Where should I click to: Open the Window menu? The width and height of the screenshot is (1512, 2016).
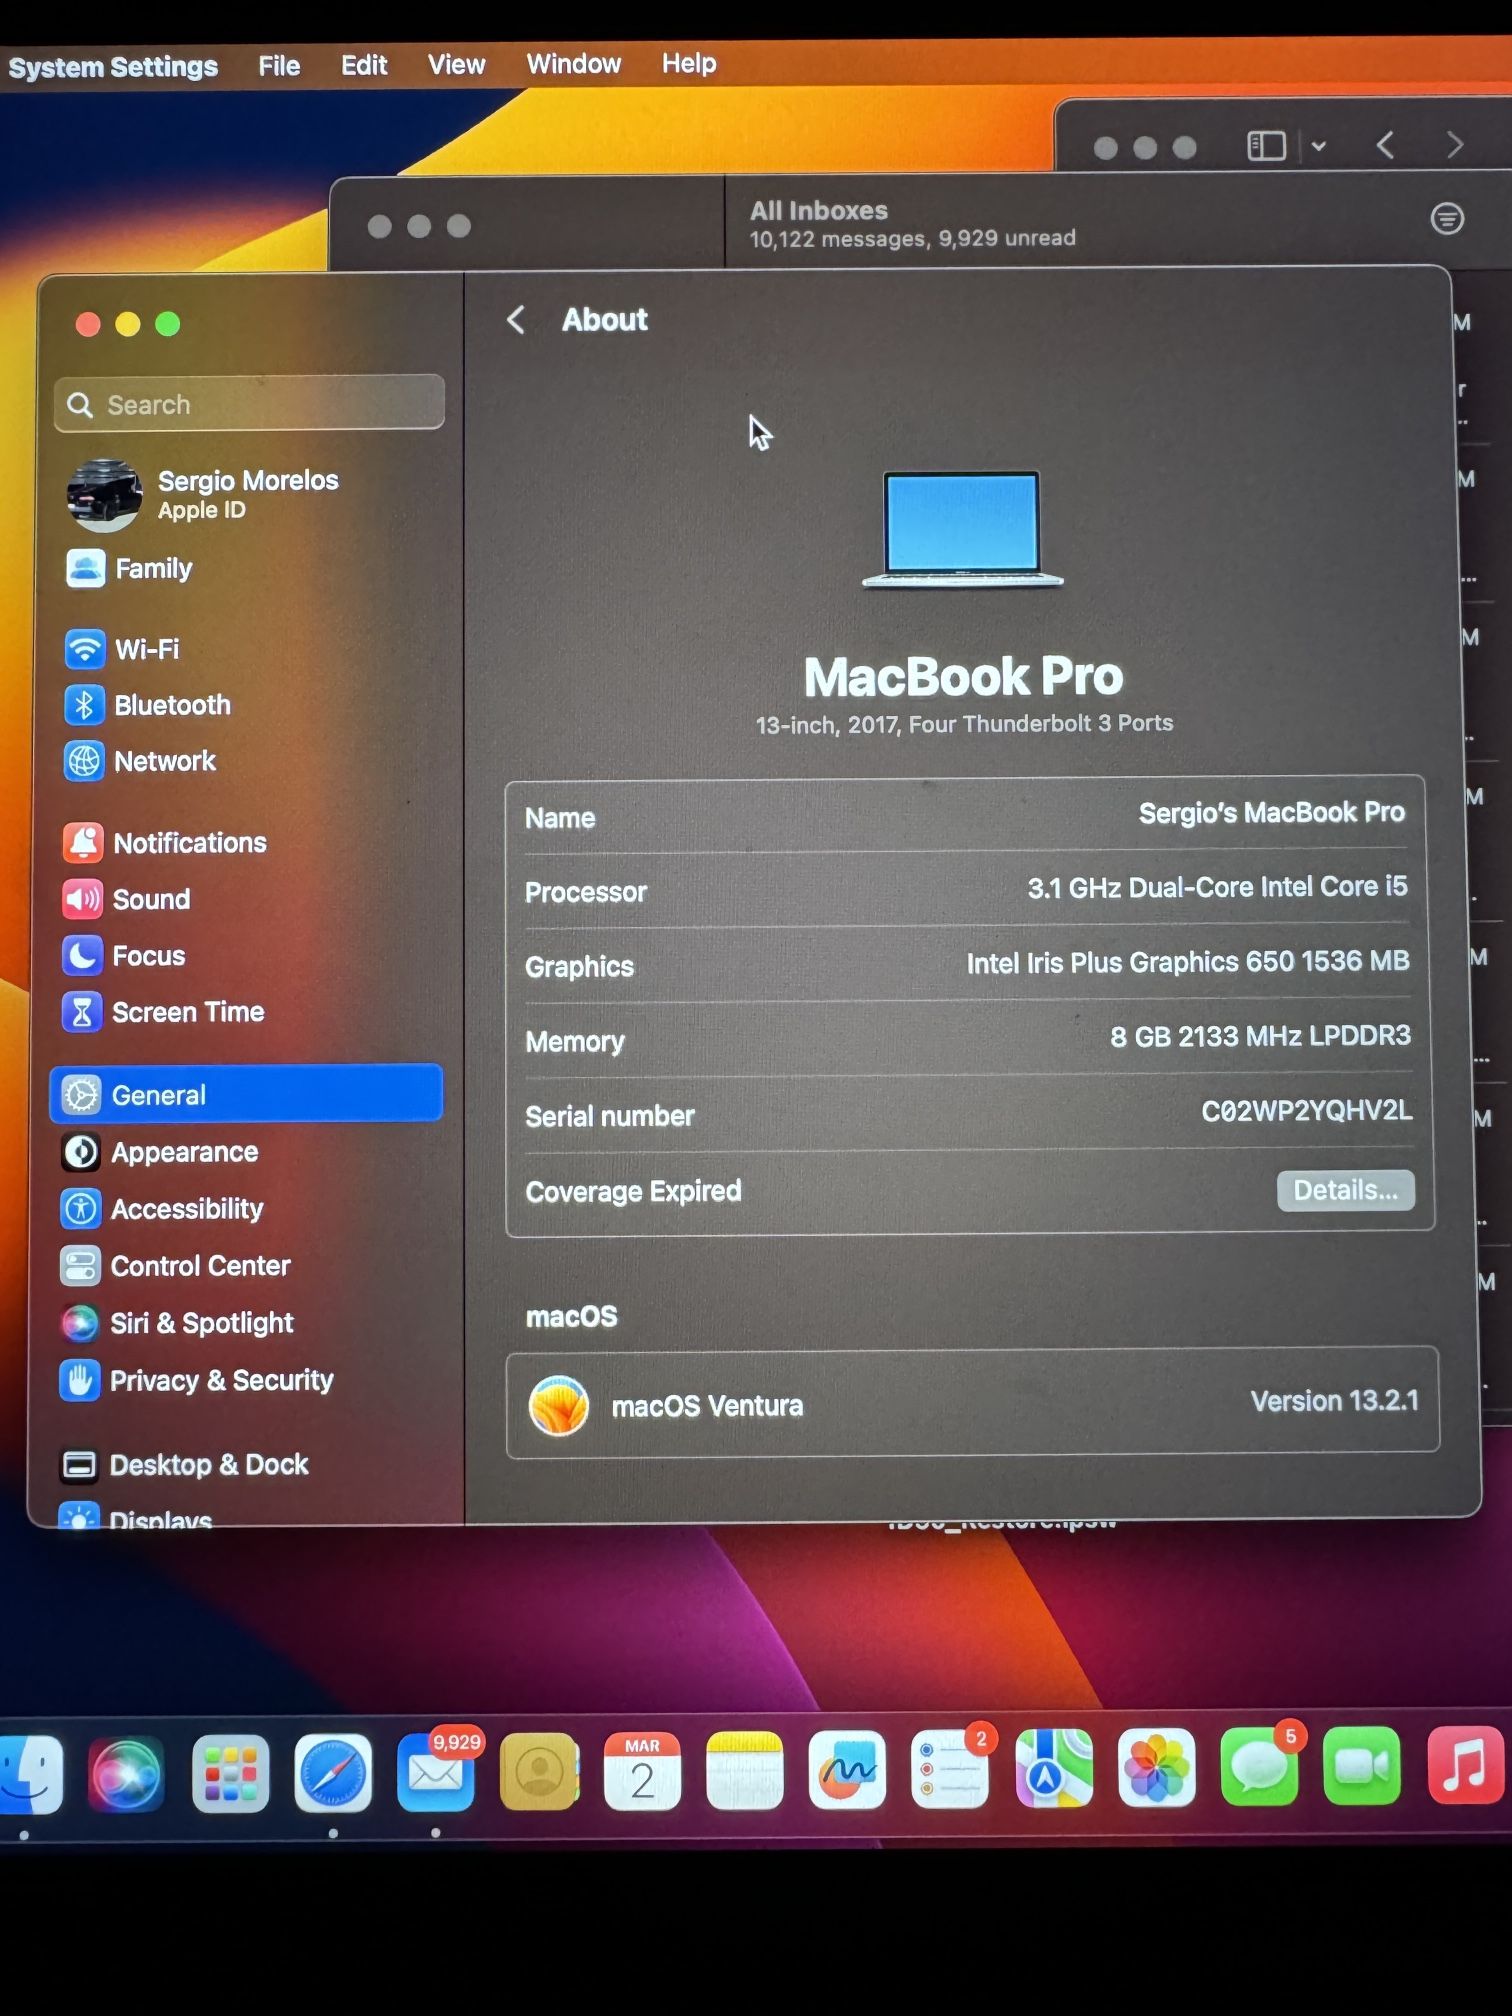tap(573, 64)
